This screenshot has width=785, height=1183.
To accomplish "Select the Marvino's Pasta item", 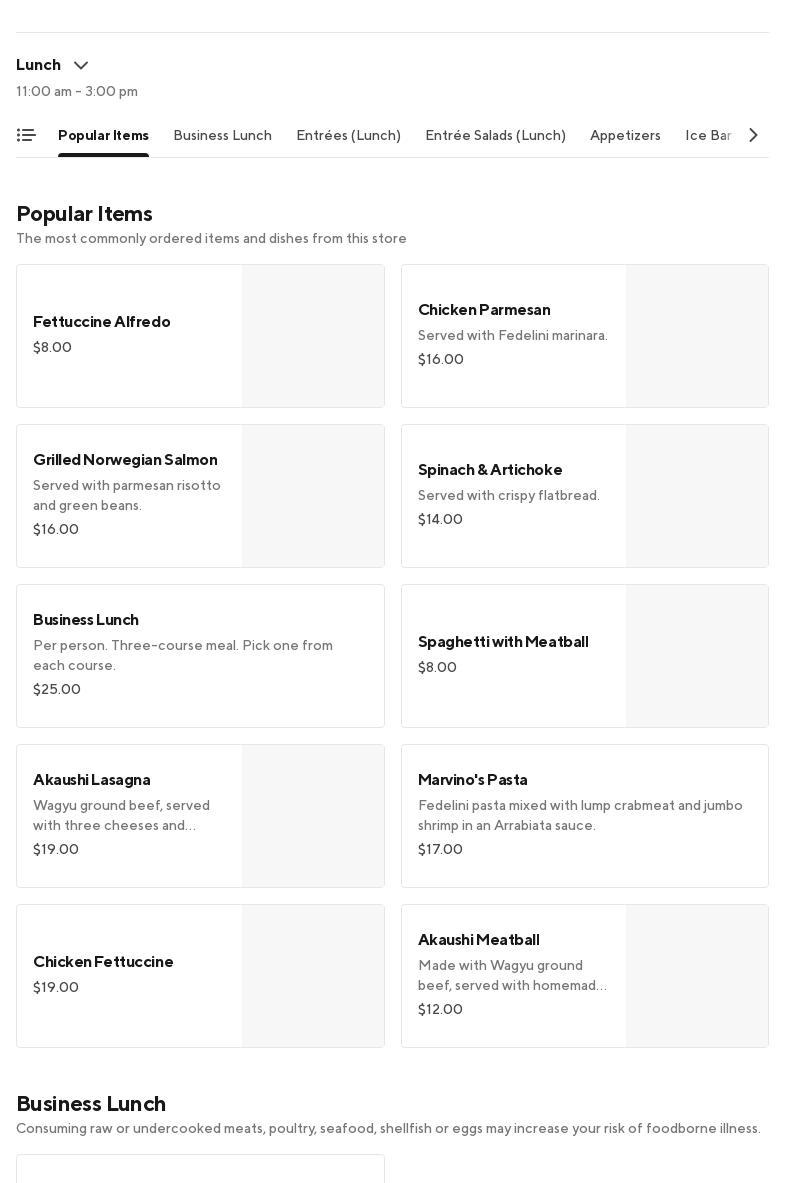I will (x=584, y=815).
